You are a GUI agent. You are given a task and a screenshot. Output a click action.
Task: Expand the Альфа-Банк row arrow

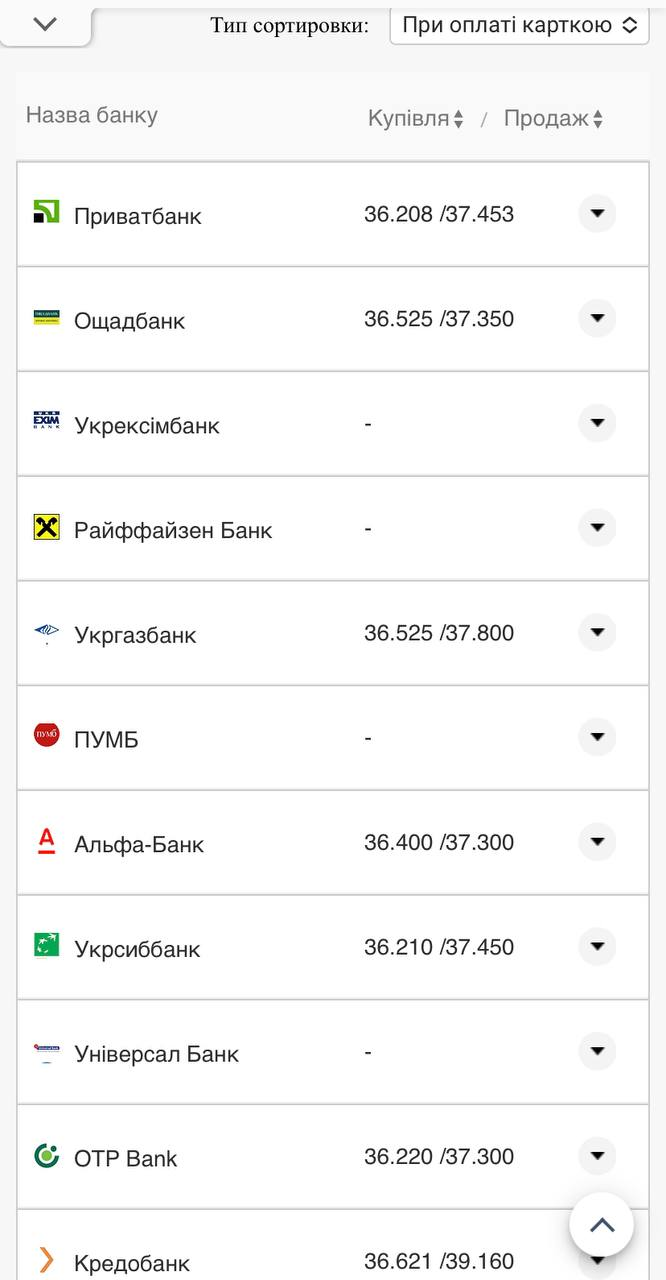pyautogui.click(x=597, y=841)
